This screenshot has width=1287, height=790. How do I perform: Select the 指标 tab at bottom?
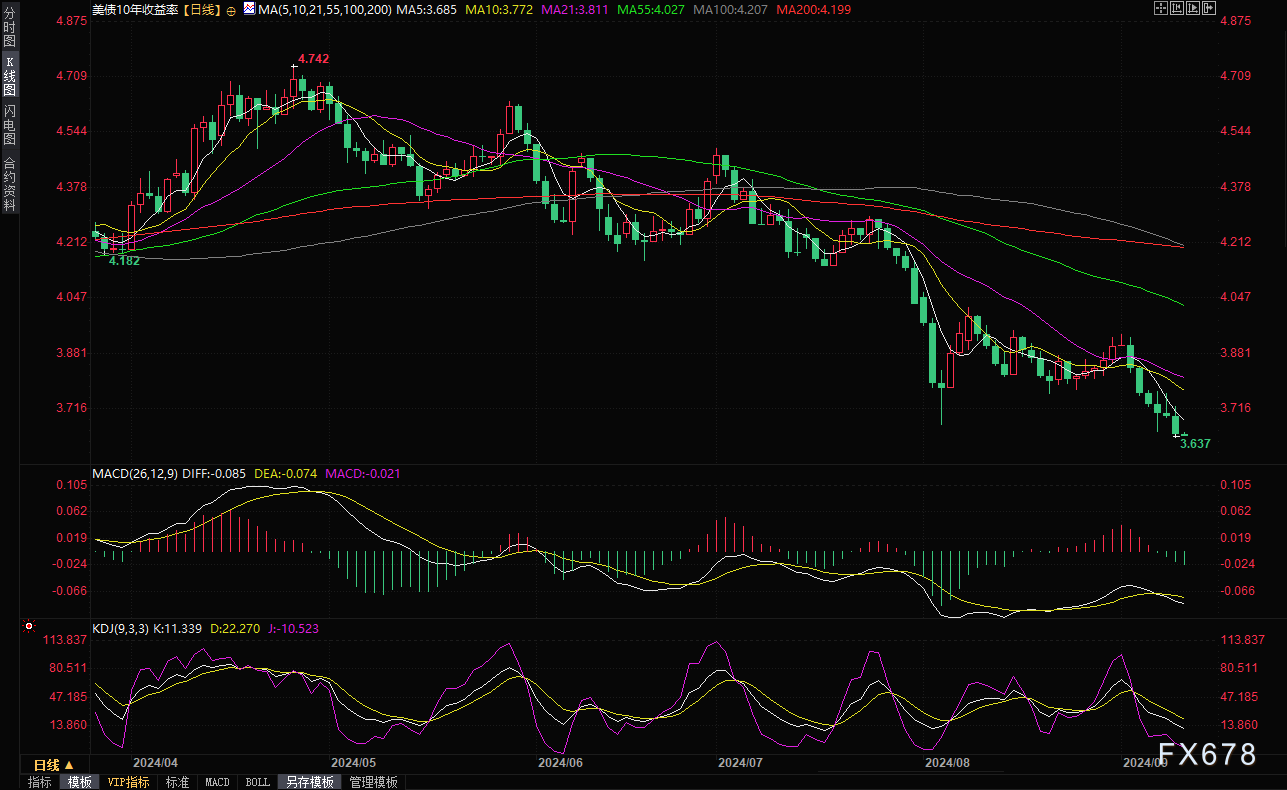[40, 782]
